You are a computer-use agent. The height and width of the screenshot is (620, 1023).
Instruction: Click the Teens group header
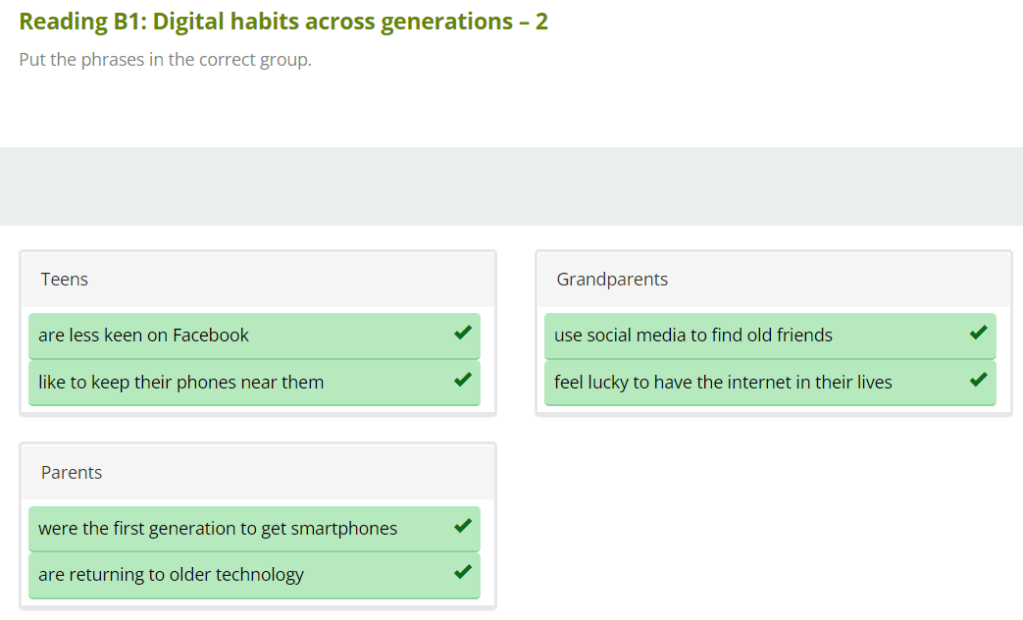click(x=65, y=279)
